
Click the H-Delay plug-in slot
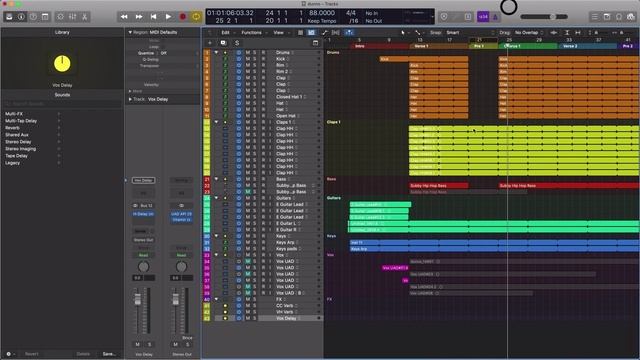coord(143,214)
